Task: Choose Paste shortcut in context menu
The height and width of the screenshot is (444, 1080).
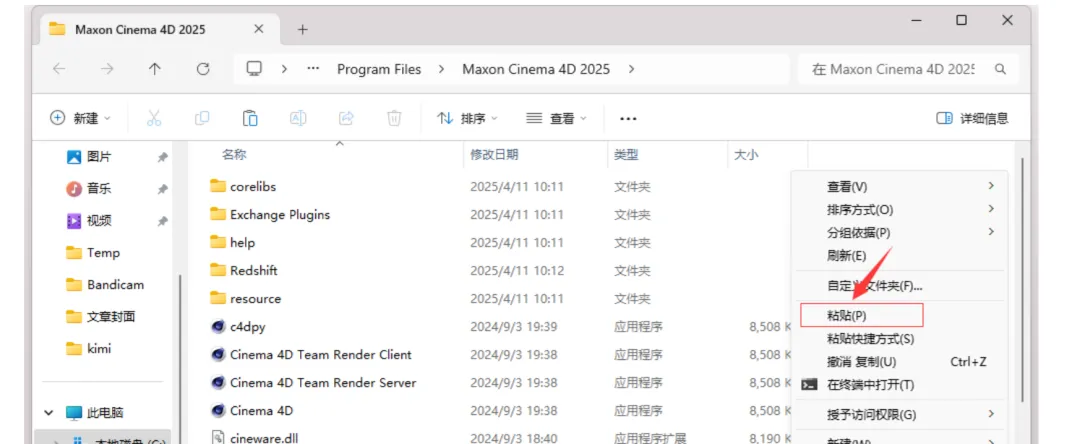Action: (901, 339)
